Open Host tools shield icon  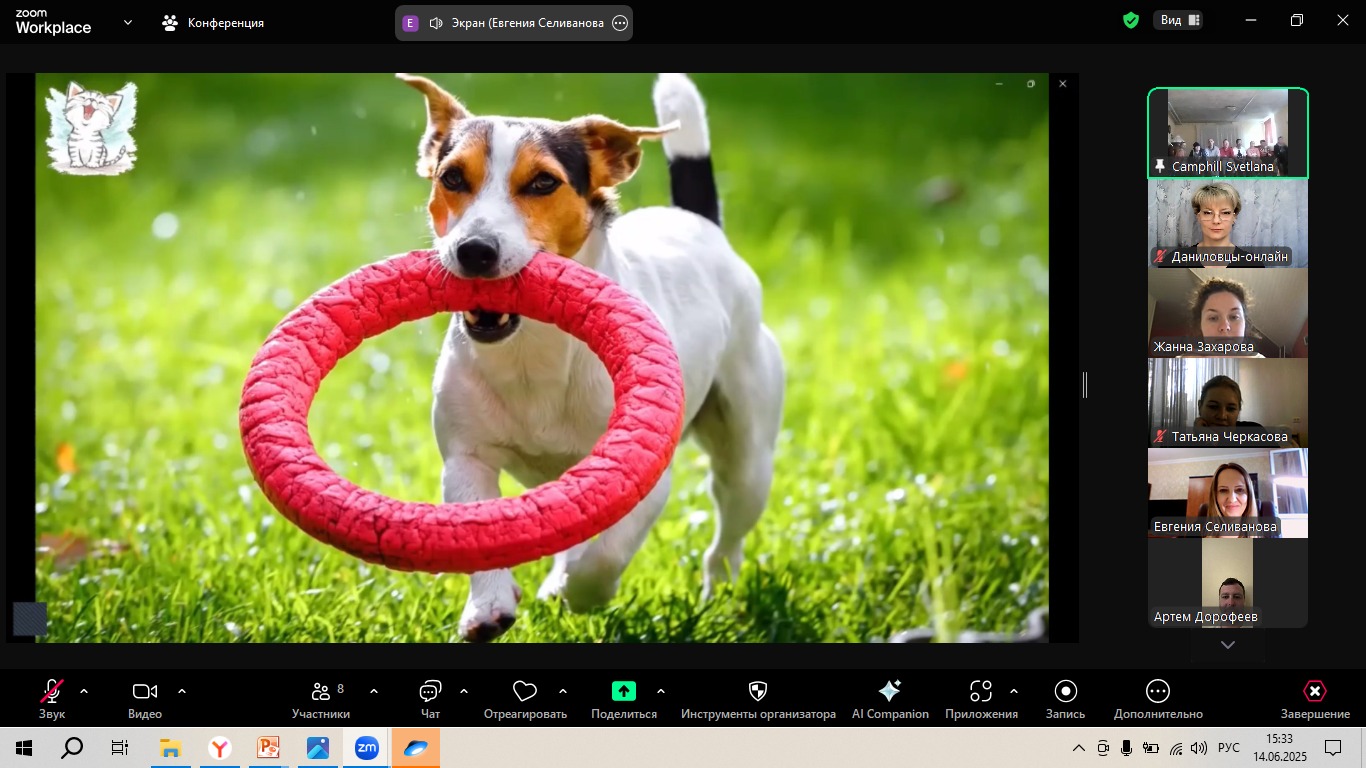pos(758,692)
